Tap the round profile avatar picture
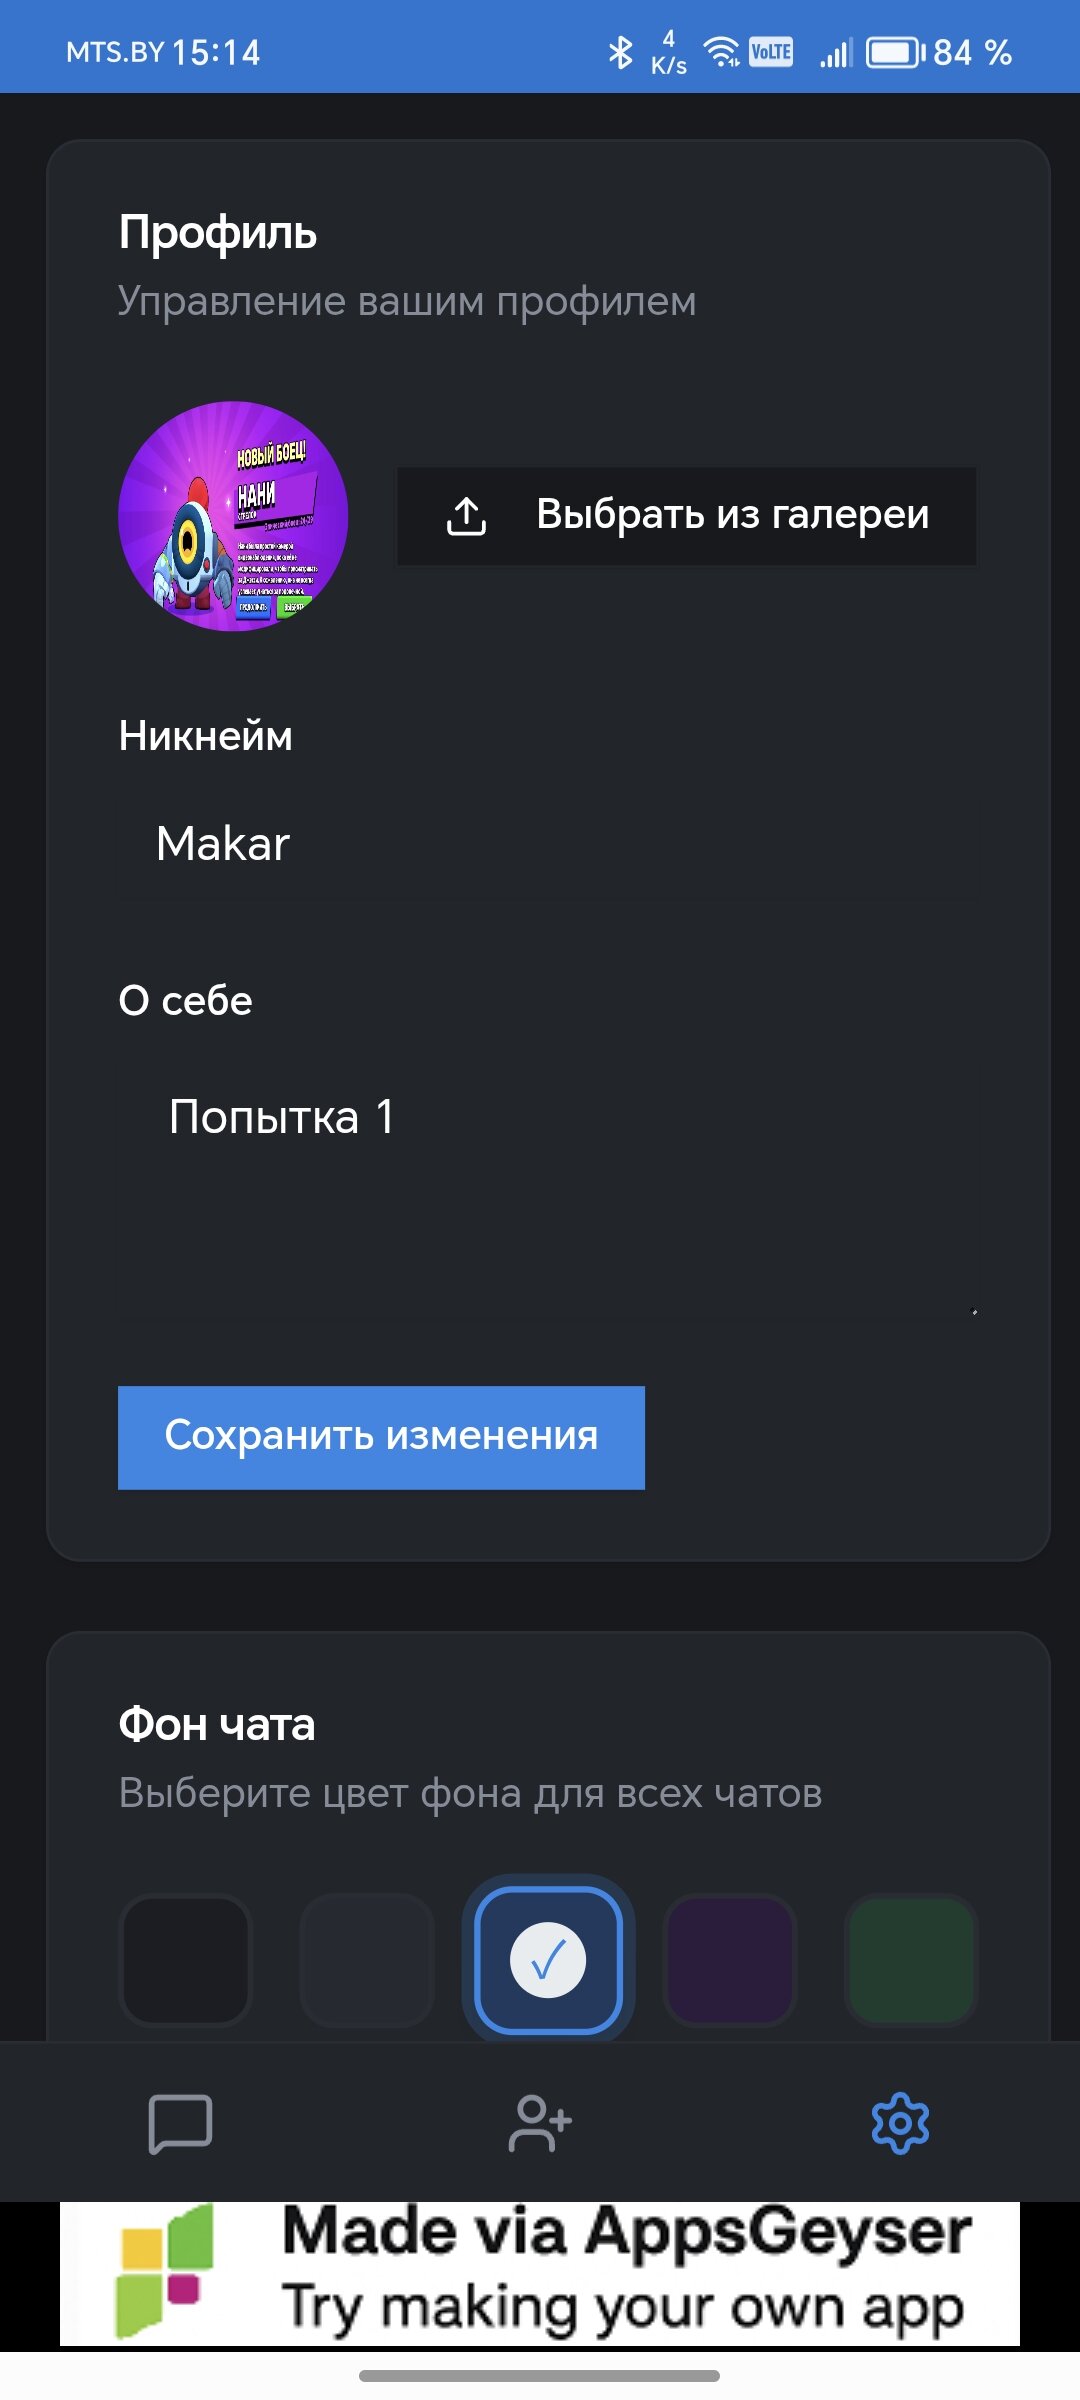Viewport: 1080px width, 2400px height. [233, 516]
